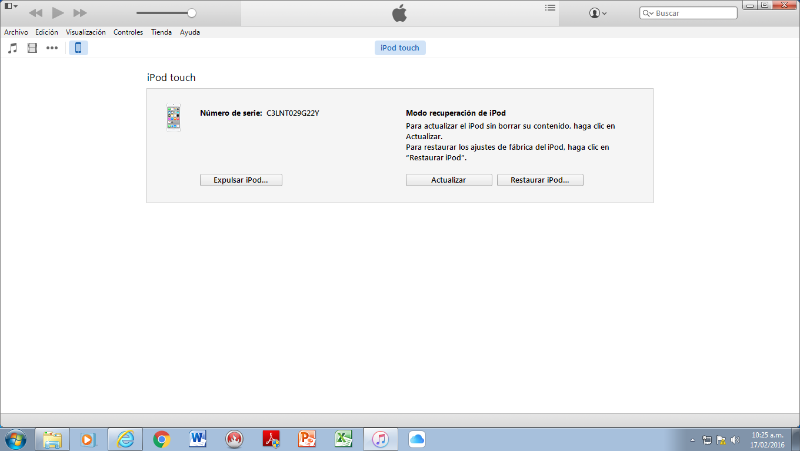The width and height of the screenshot is (800, 451).
Task: Show hidden tray icons arrow
Action: point(692,440)
